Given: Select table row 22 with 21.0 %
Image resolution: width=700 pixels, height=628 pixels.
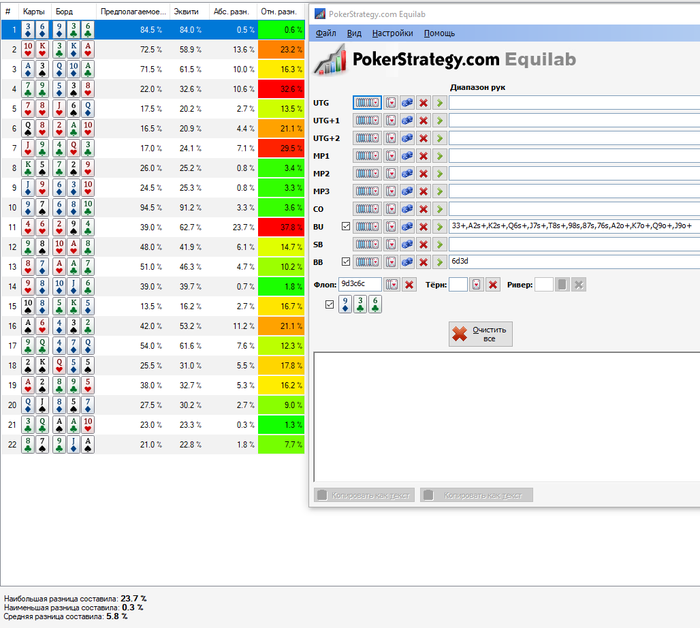Looking at the screenshot, I should tap(153, 445).
